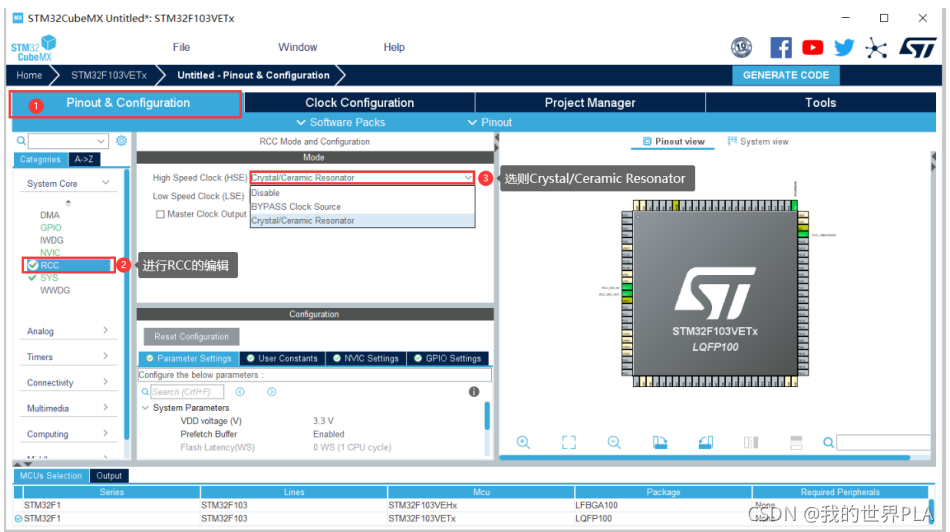Click the 10-year anniversary badge icon
Screen dimensions: 950x532
tap(742, 47)
